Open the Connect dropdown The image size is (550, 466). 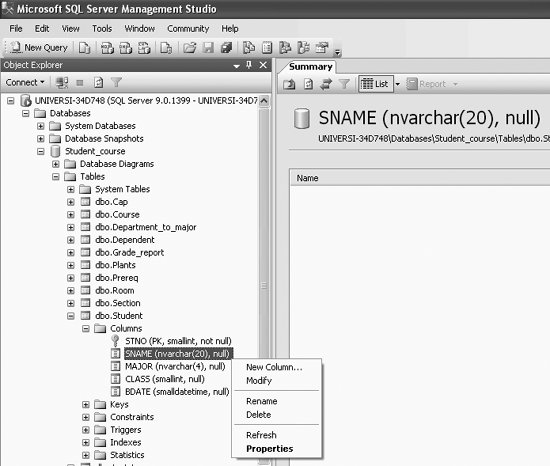(x=25, y=82)
